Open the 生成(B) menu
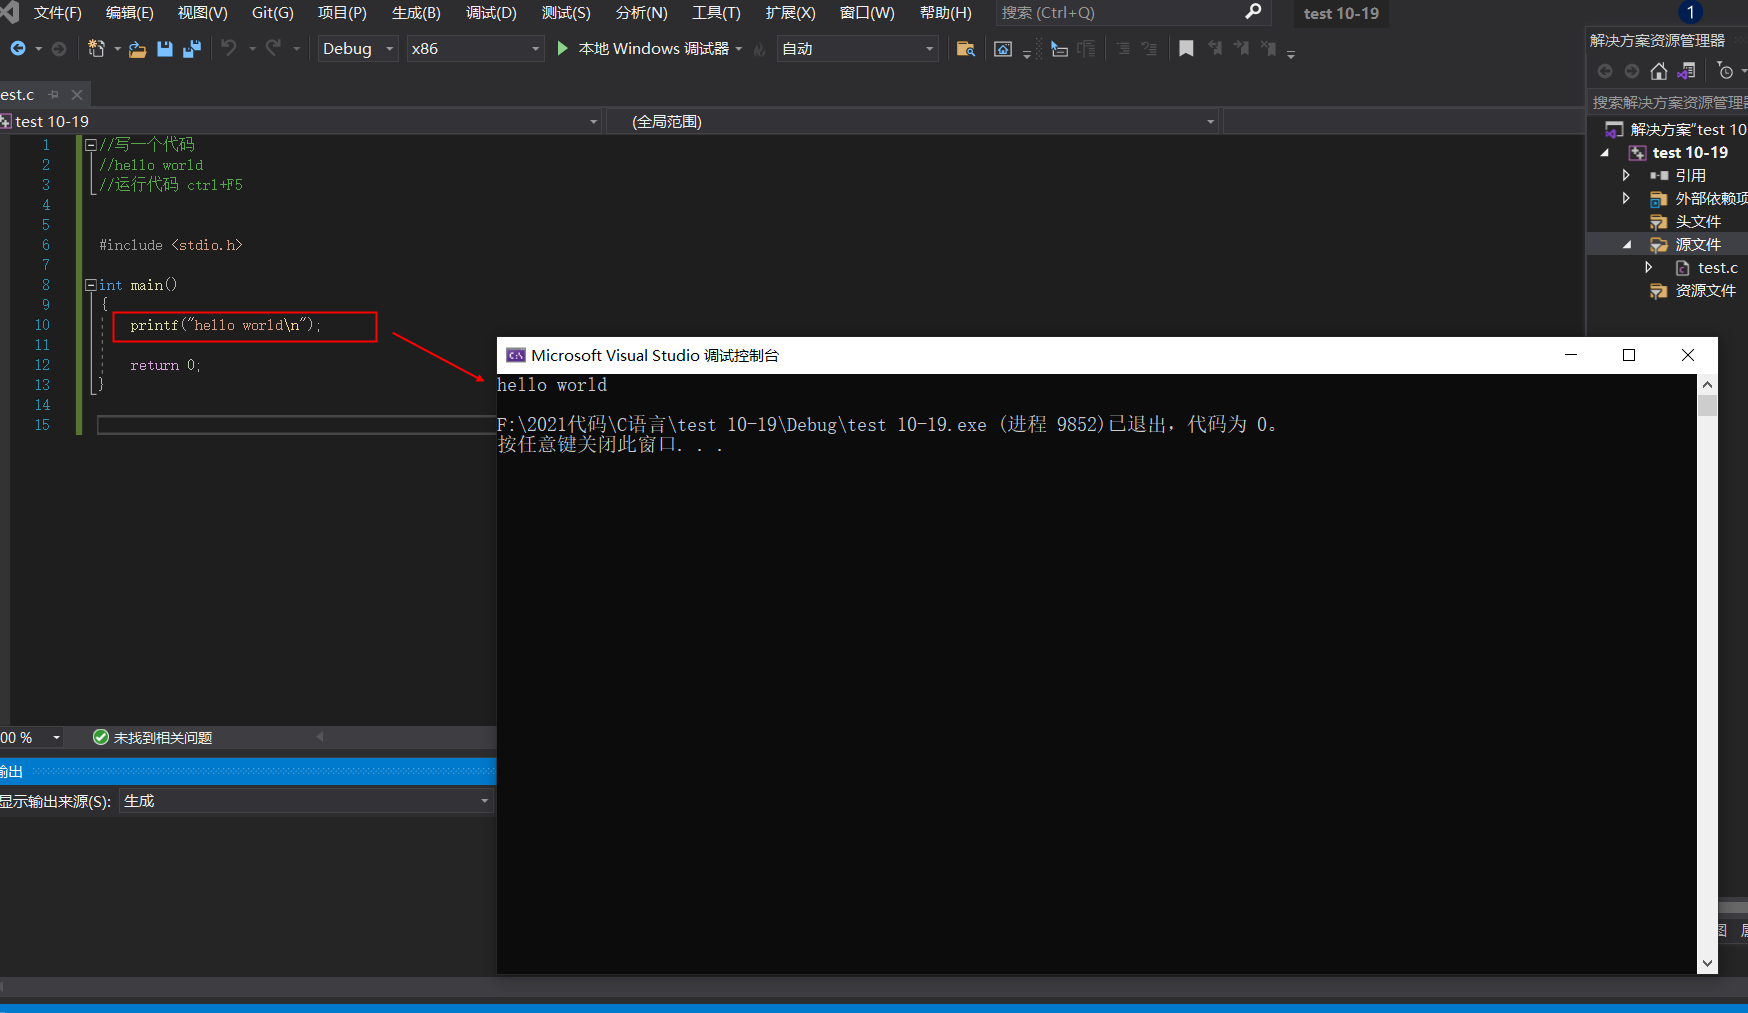The image size is (1748, 1013). [416, 13]
